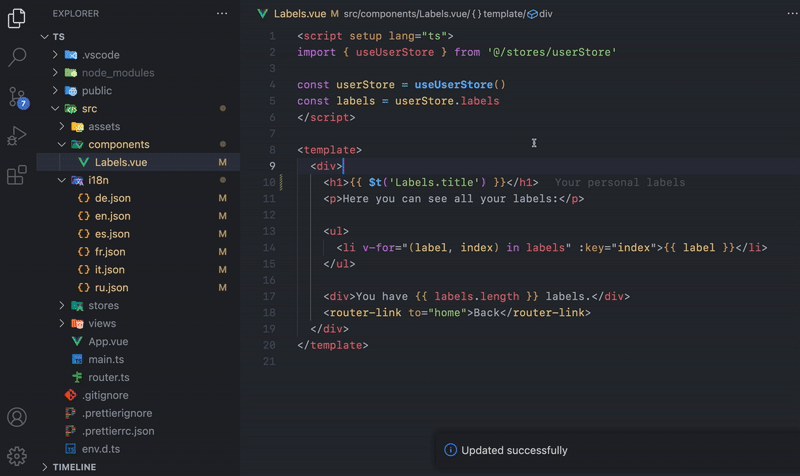Click the .gitignore file icon

pos(70,395)
